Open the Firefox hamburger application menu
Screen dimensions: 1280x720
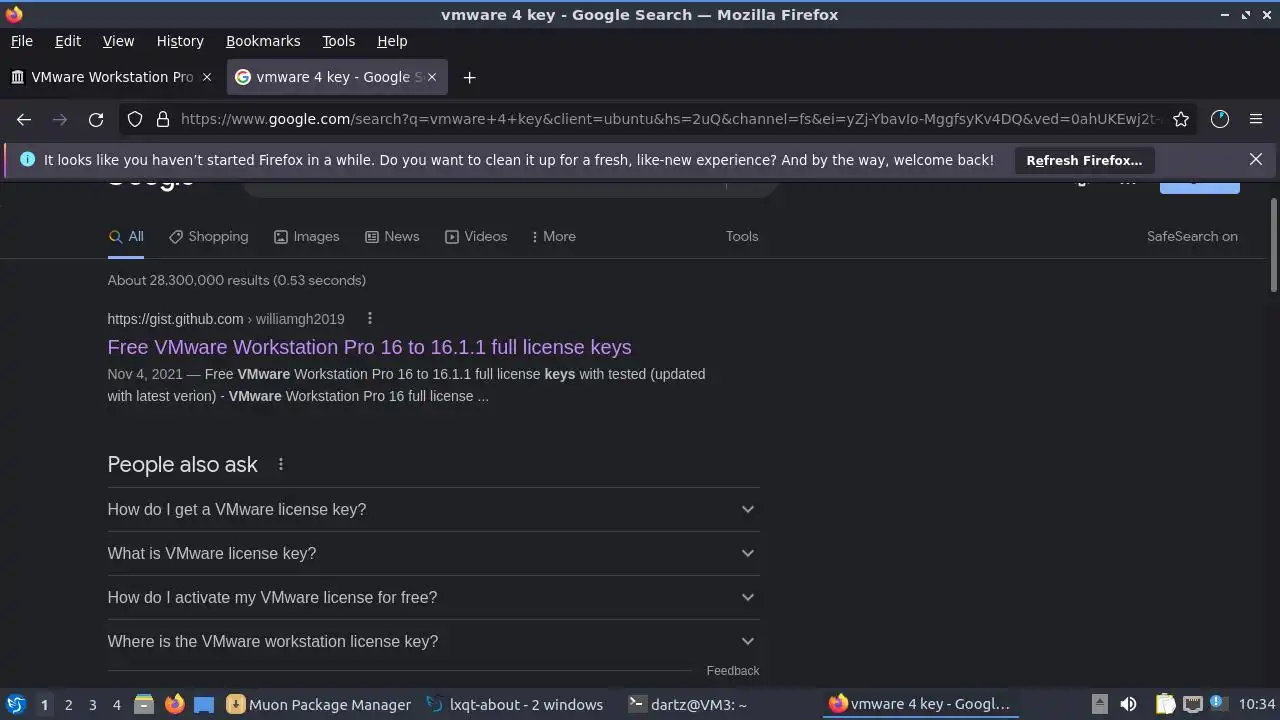1256,119
